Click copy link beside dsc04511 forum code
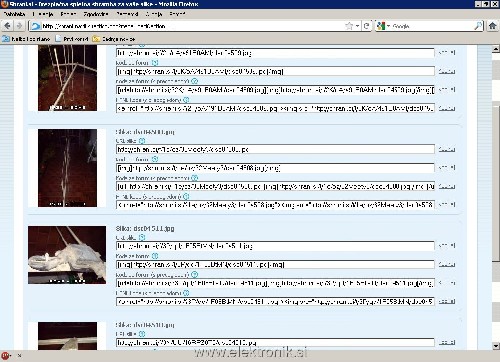The height and width of the screenshot is (362, 500). [447, 265]
